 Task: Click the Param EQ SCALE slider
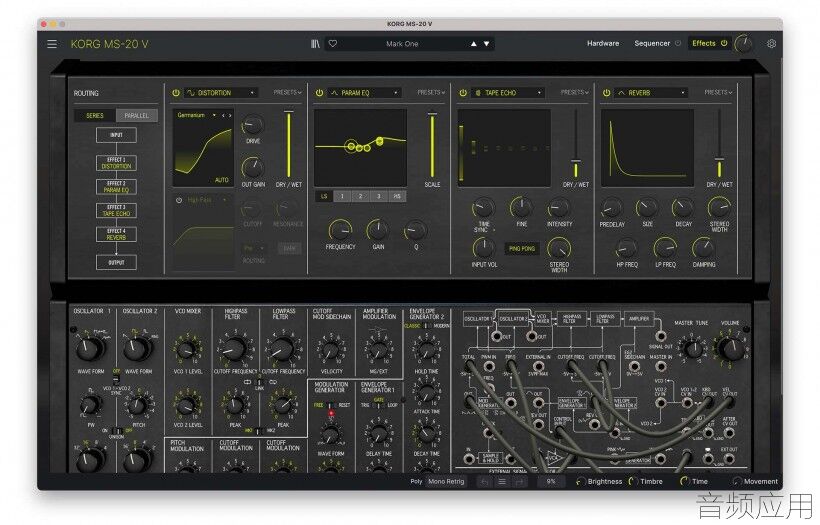(432, 145)
